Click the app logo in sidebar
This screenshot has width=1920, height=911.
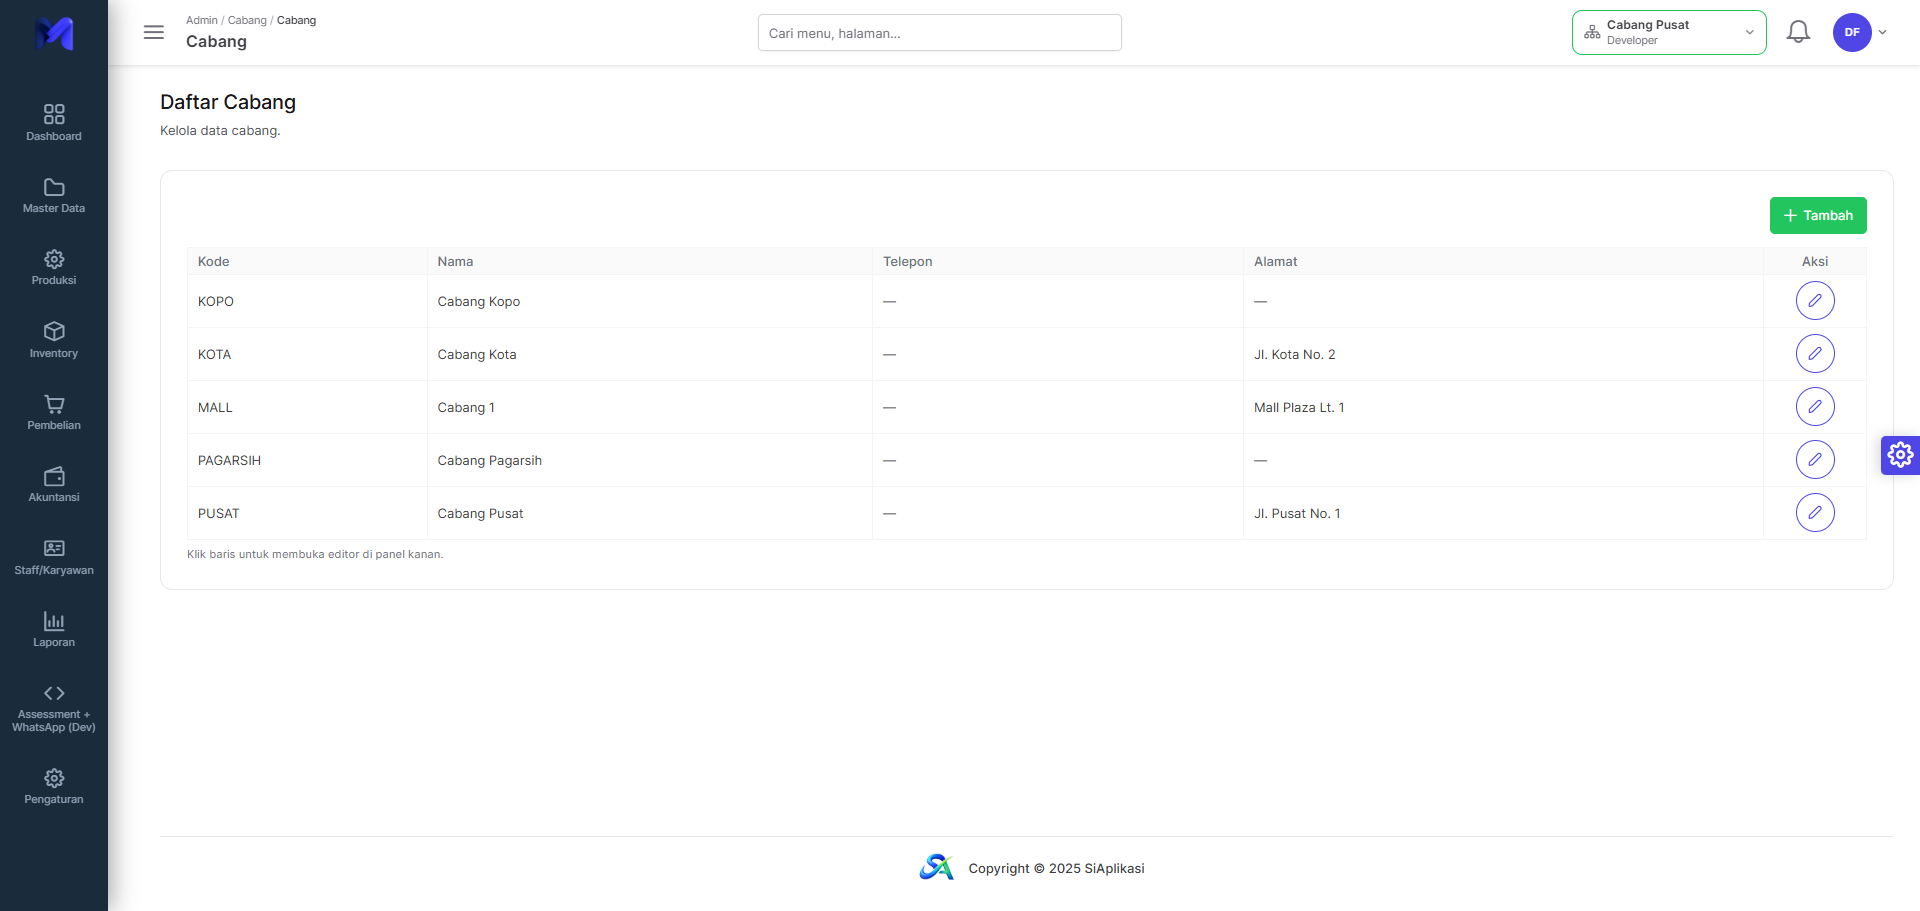point(54,33)
